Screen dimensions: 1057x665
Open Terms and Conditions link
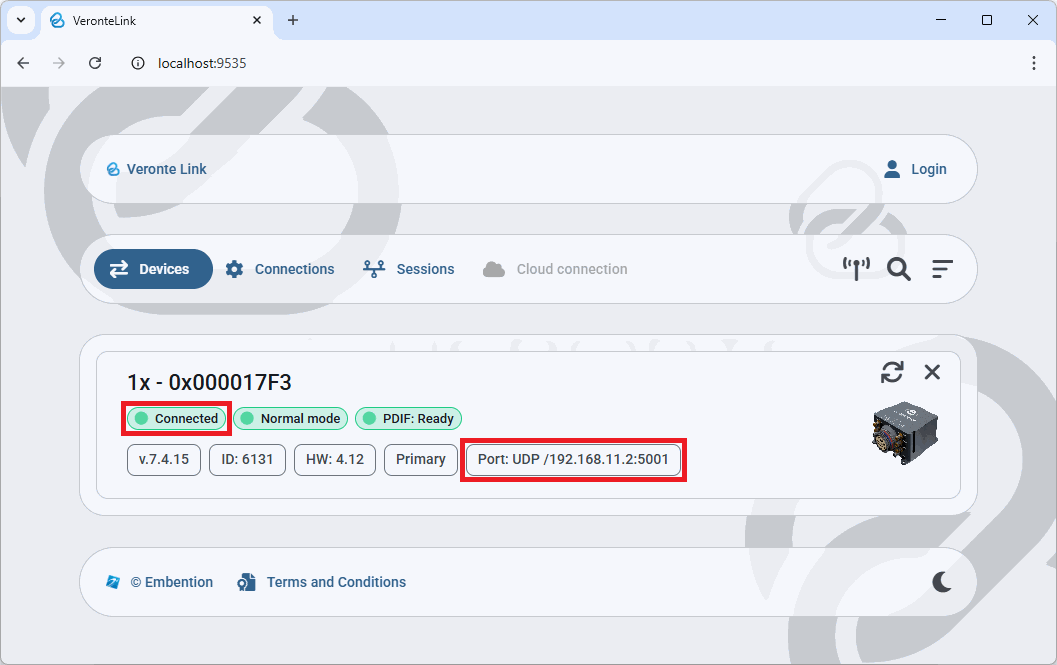(x=322, y=582)
